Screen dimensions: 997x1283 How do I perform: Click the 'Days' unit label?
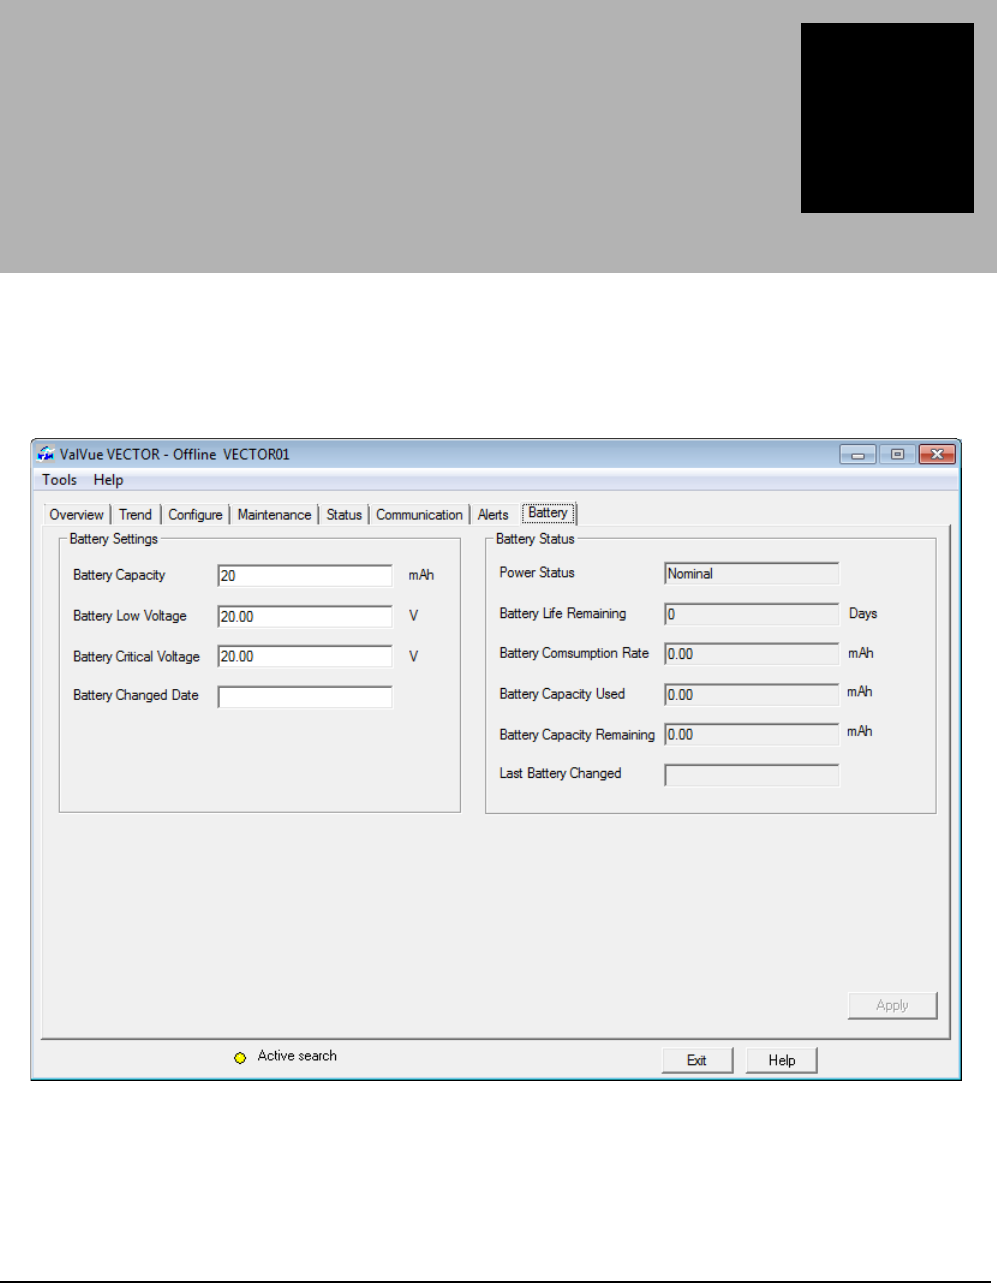863,614
